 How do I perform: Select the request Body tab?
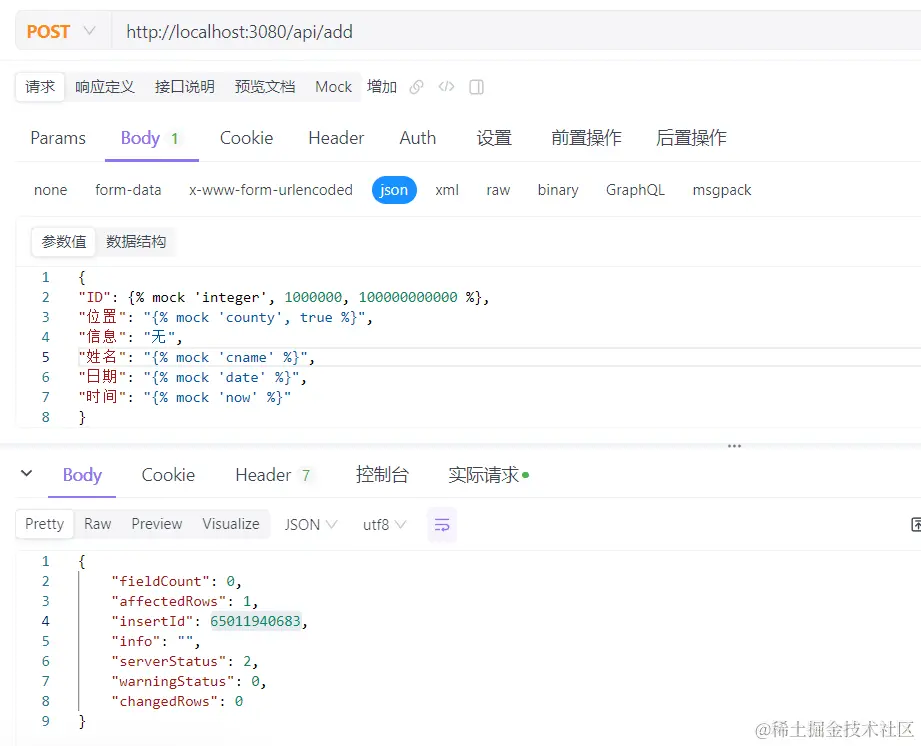point(151,138)
